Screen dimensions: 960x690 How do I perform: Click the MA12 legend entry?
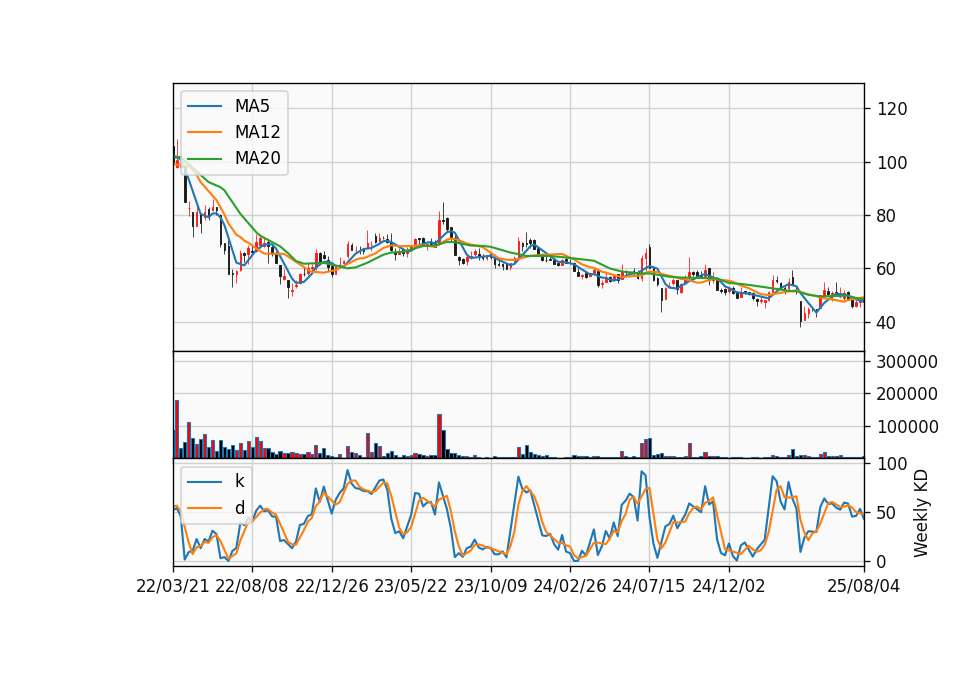pyautogui.click(x=234, y=132)
